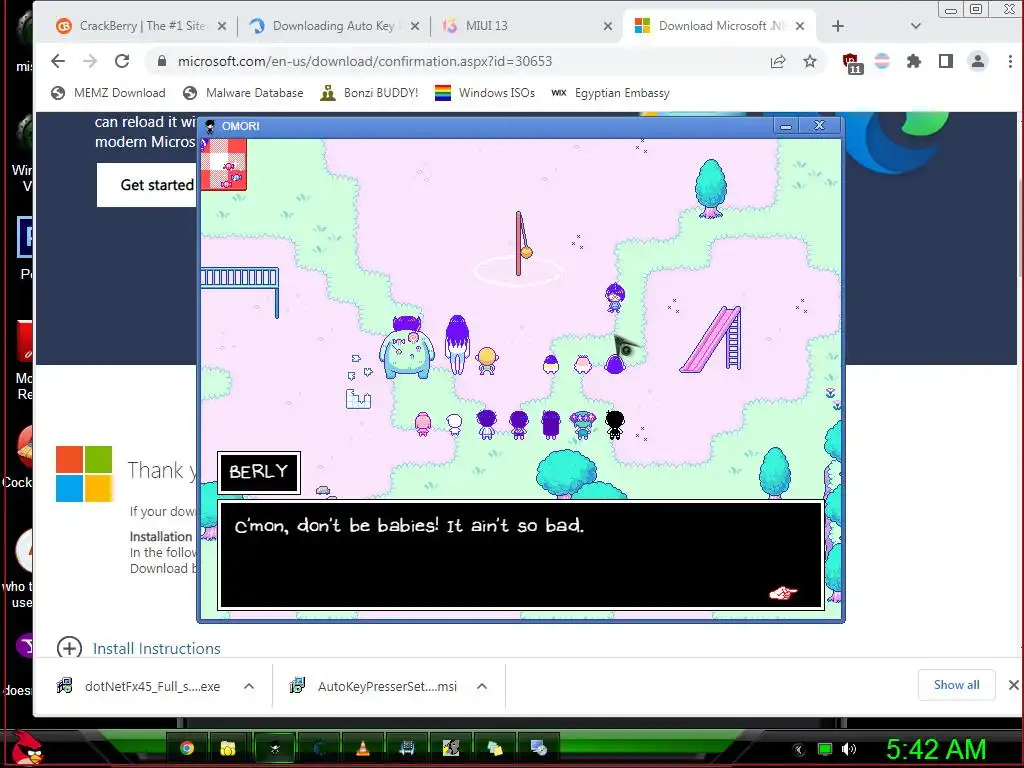This screenshot has width=1024, height=768.
Task: Open Malware Database bookmark
Action: tap(243, 93)
